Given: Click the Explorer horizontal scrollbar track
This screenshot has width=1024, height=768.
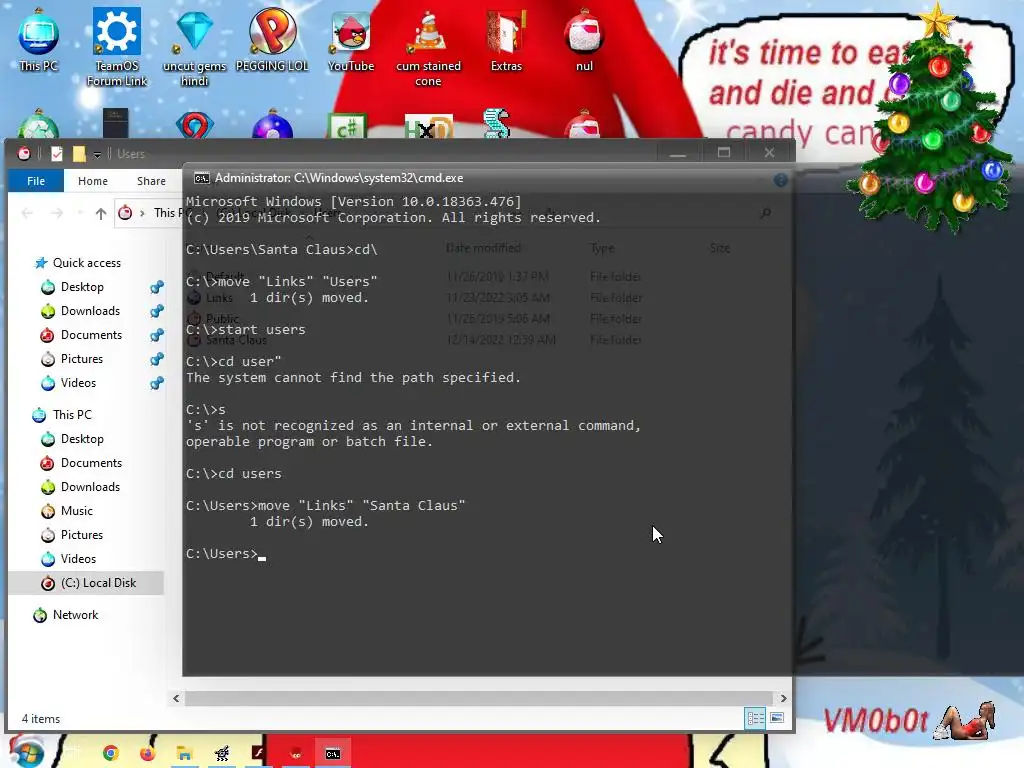Looking at the screenshot, I should (479, 698).
